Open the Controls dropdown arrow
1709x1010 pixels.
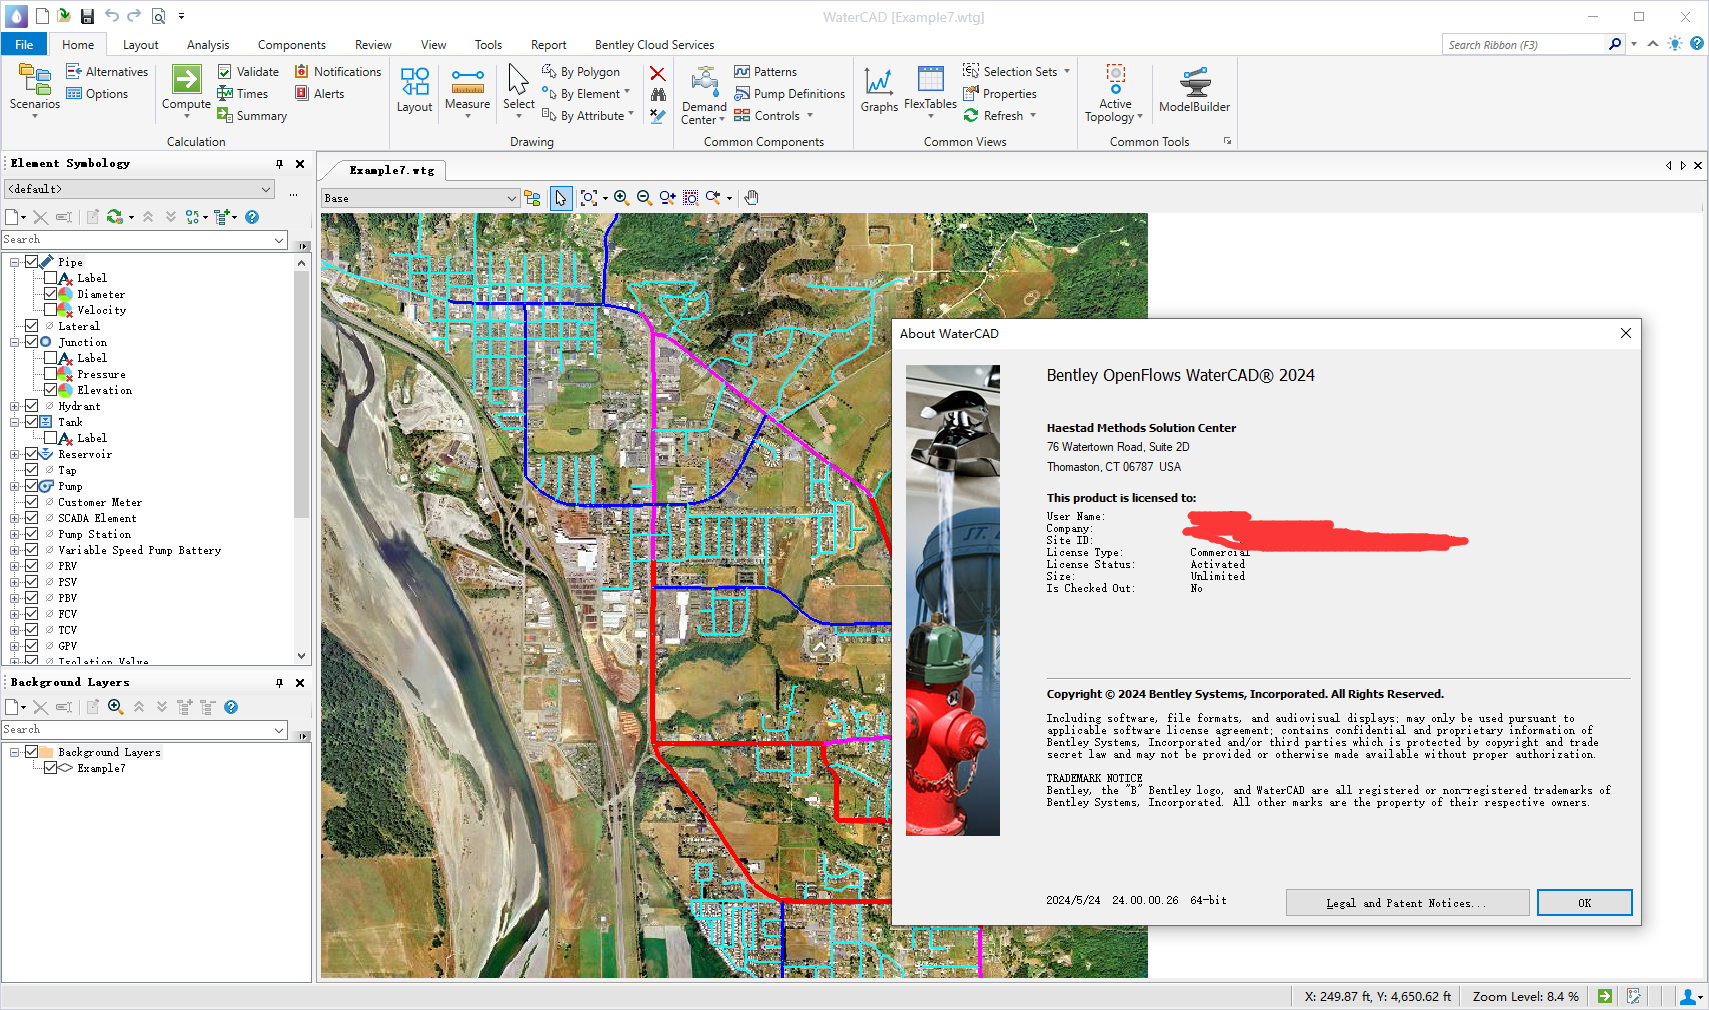tap(810, 116)
